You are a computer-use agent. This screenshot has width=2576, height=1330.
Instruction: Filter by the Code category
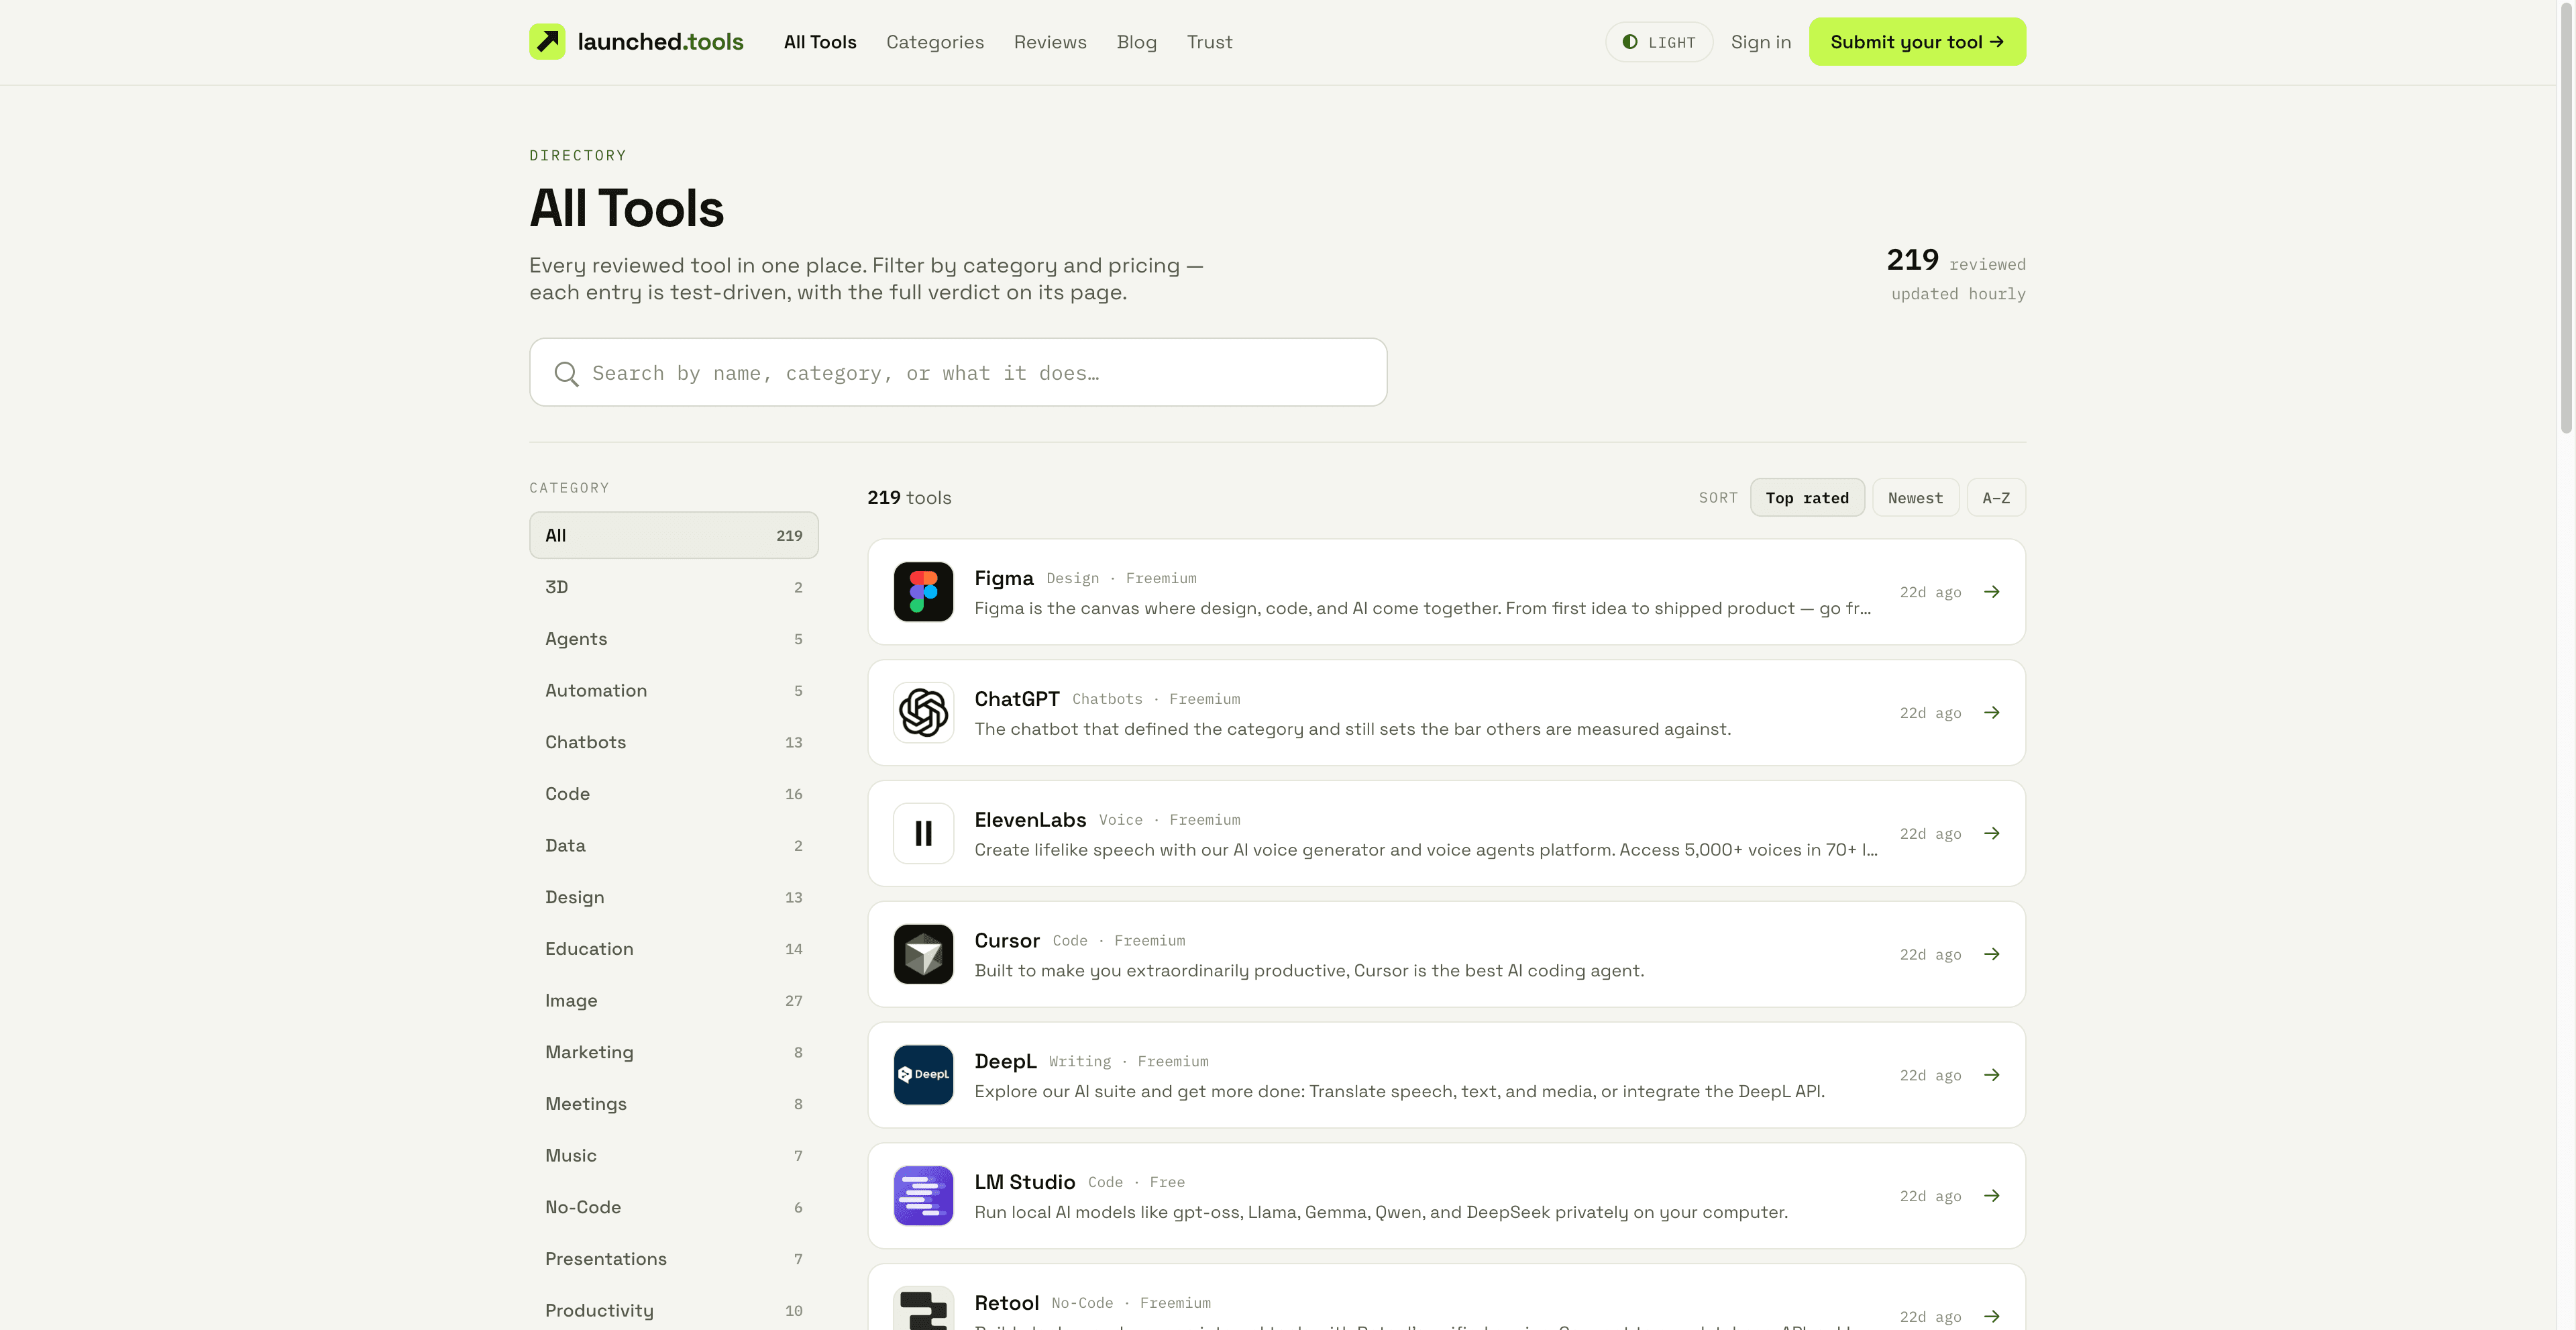click(674, 794)
